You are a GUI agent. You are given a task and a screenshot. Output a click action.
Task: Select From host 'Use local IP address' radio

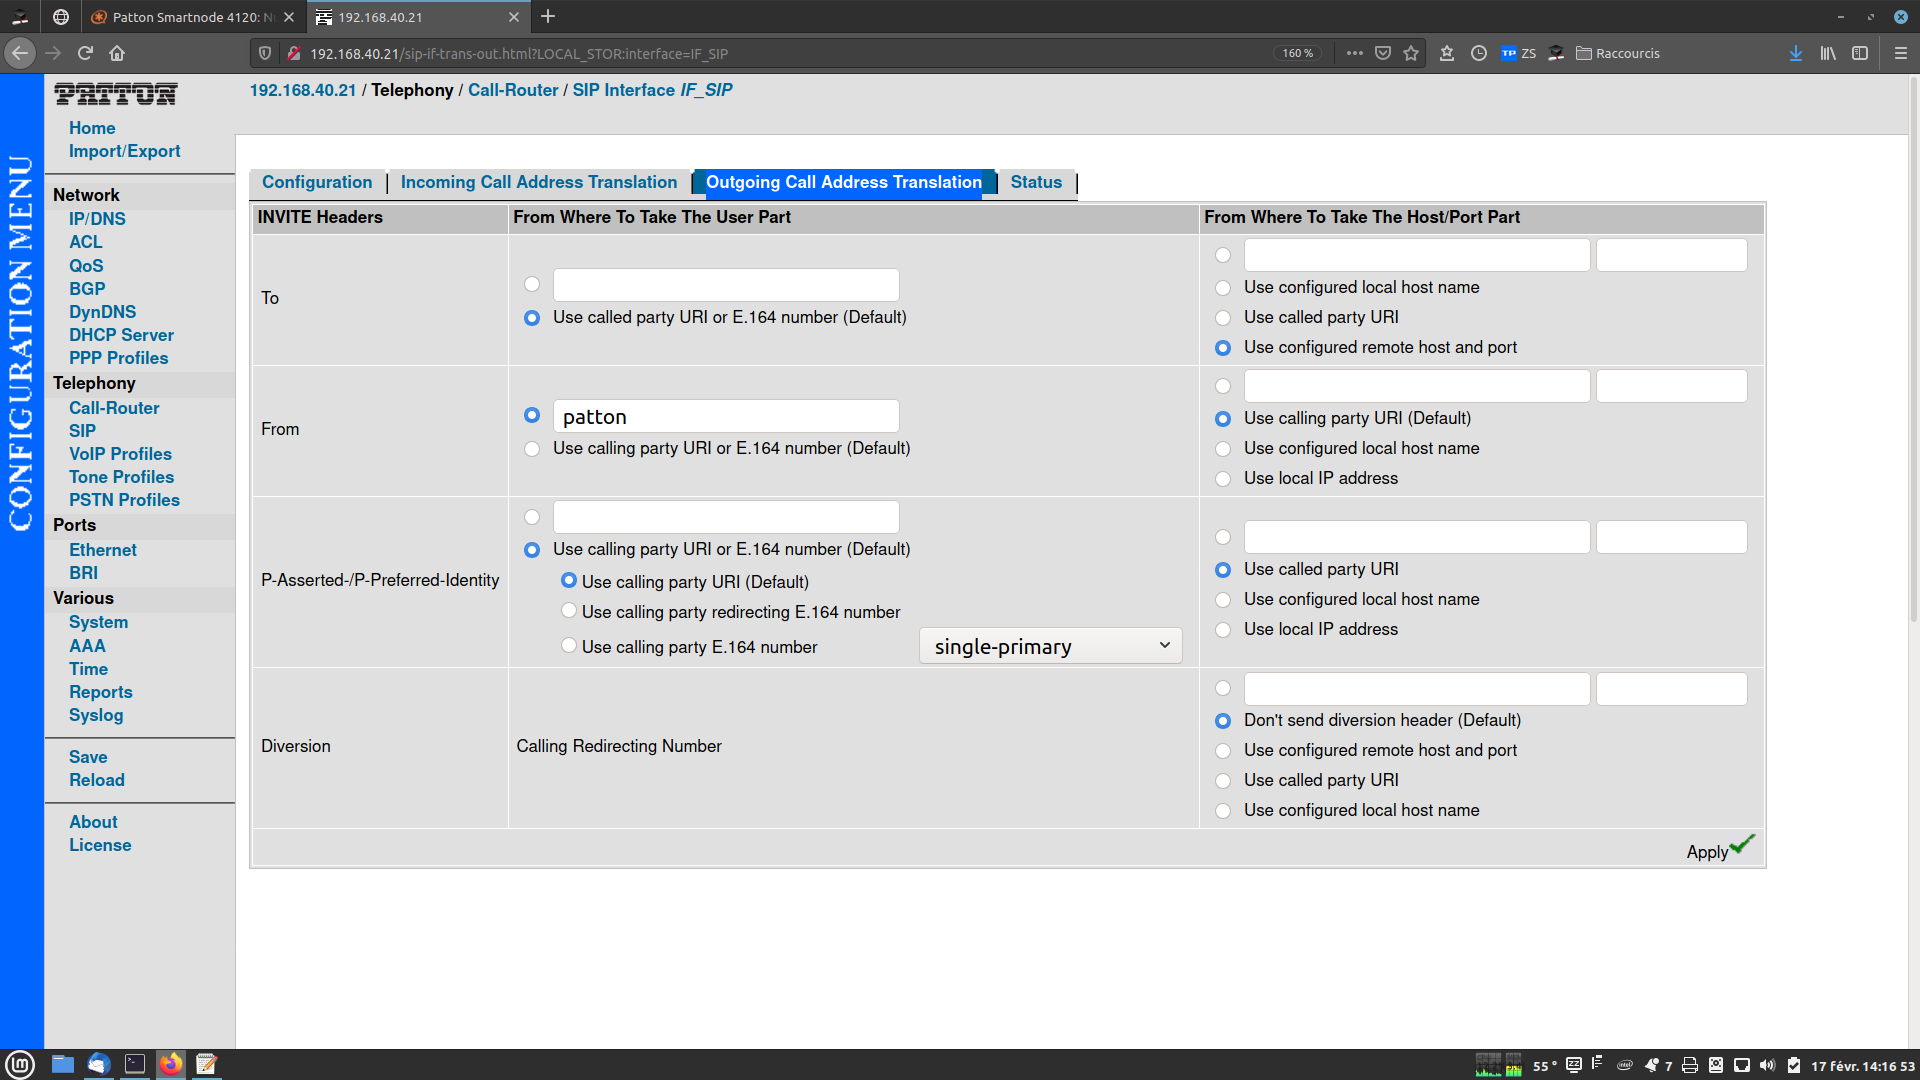click(1223, 479)
